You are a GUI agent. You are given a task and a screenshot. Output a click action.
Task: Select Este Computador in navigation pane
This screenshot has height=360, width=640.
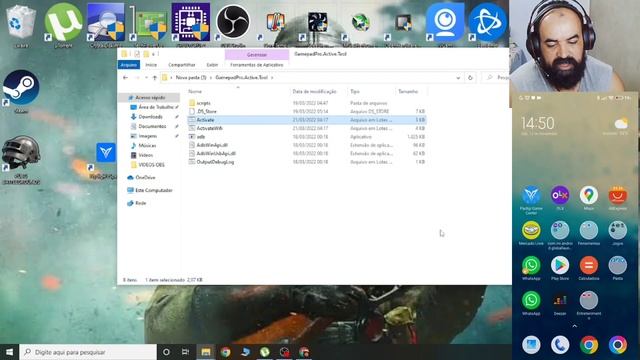153,190
